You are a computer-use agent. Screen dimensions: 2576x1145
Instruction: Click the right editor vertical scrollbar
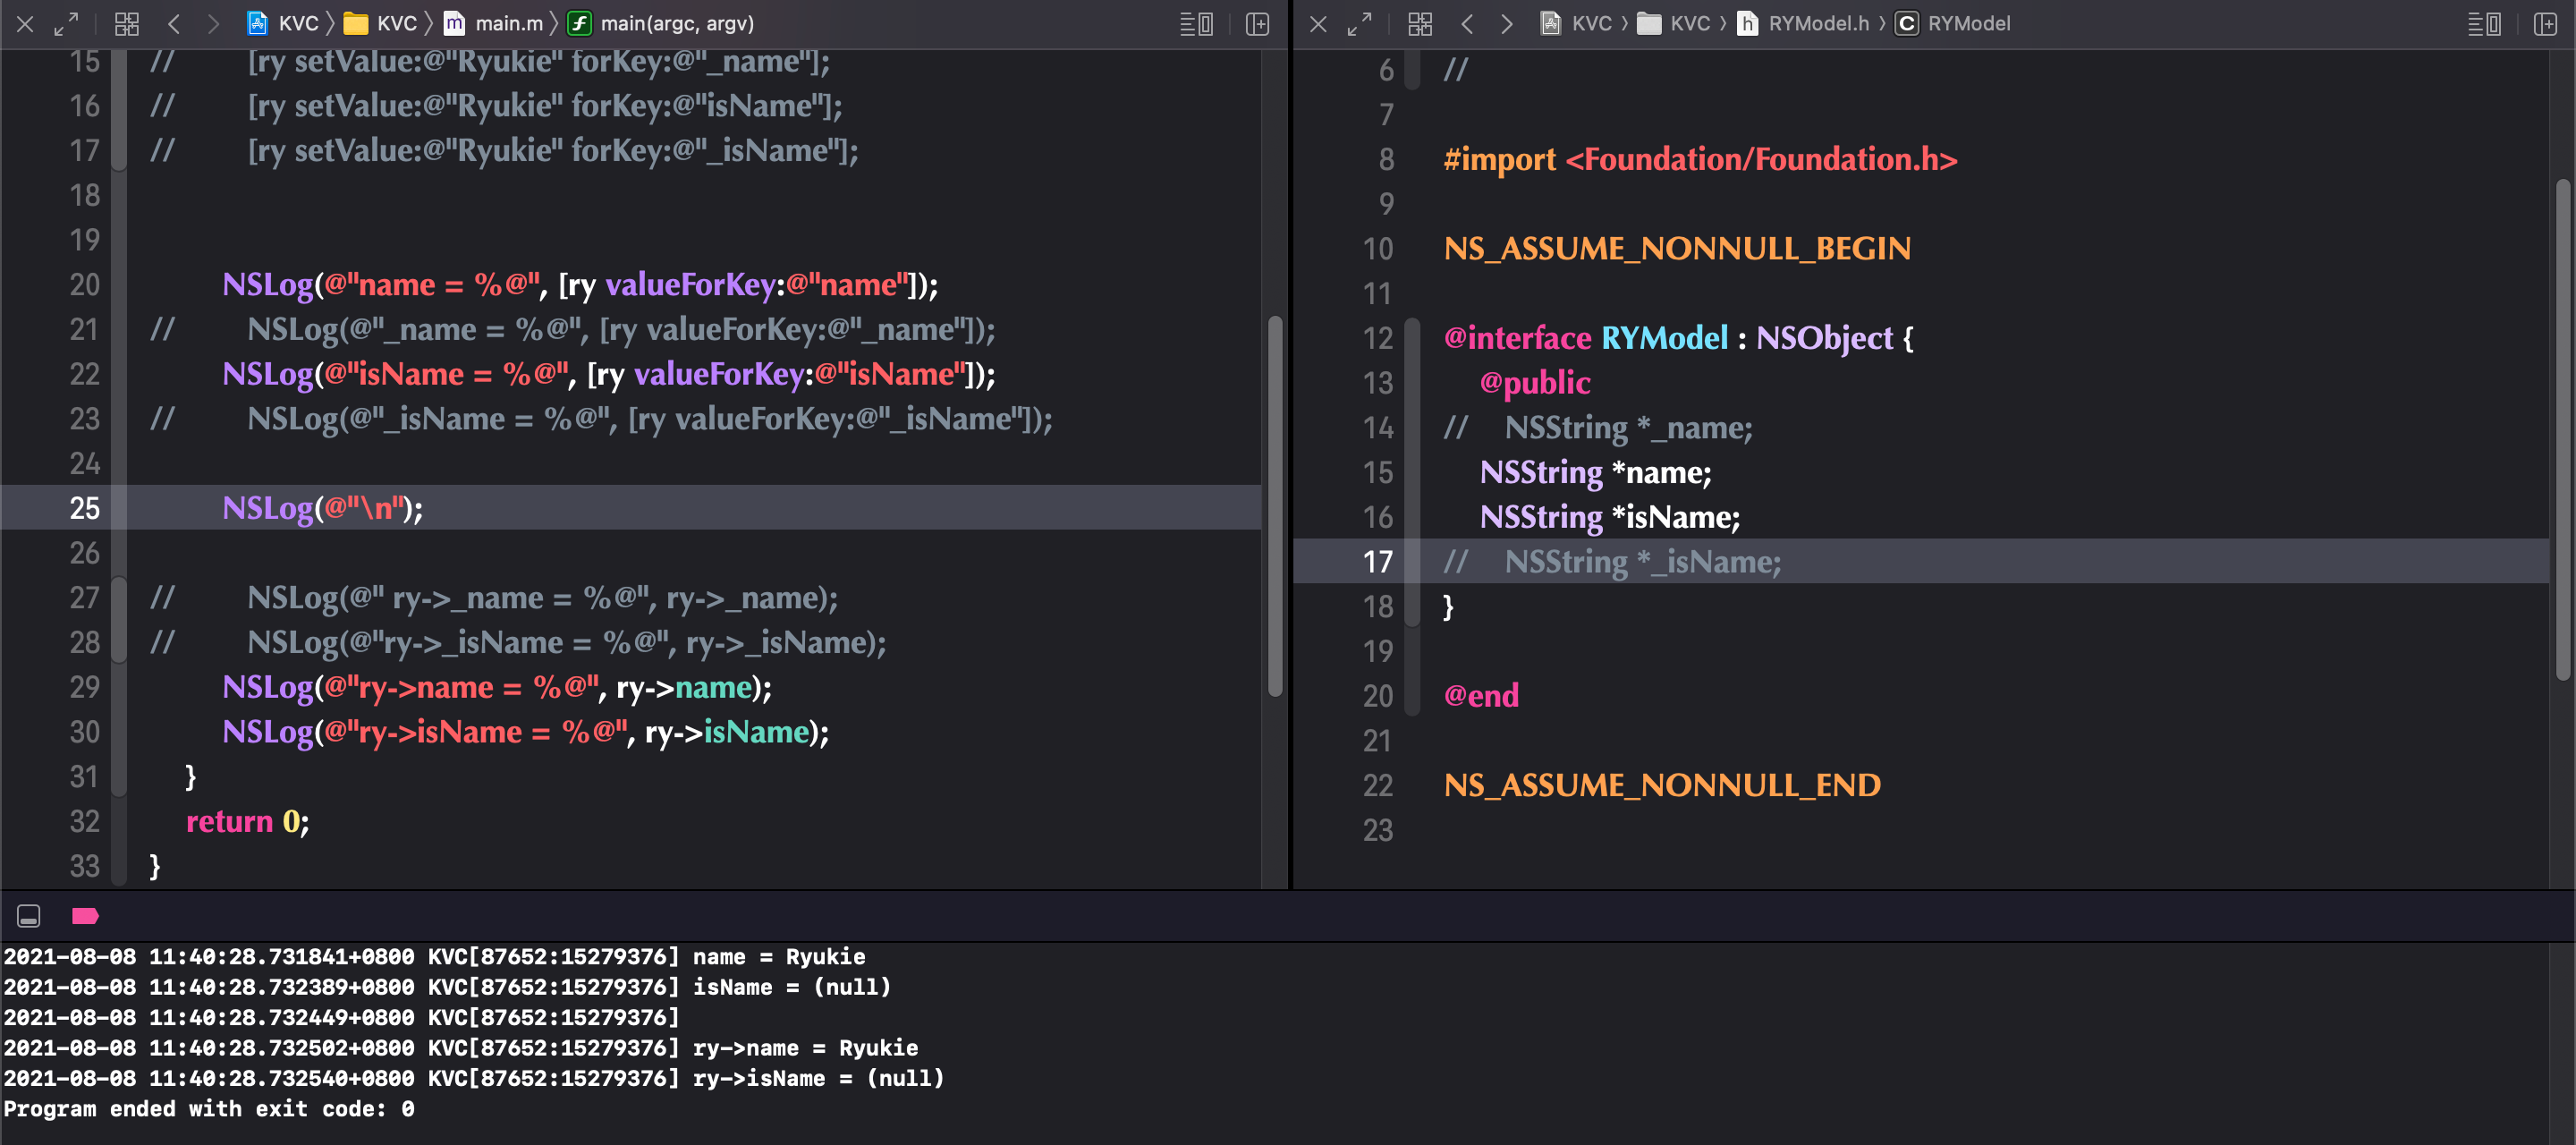tap(2563, 430)
